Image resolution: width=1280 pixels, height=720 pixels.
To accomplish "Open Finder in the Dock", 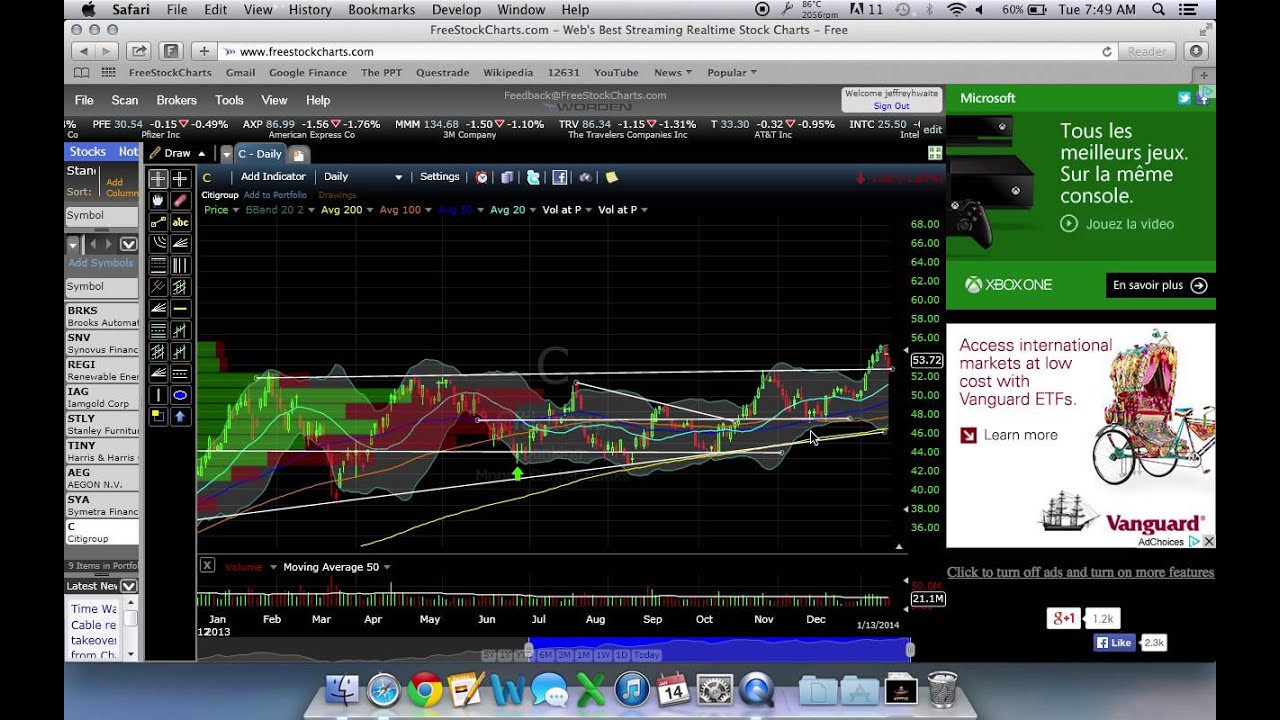I will pos(342,690).
